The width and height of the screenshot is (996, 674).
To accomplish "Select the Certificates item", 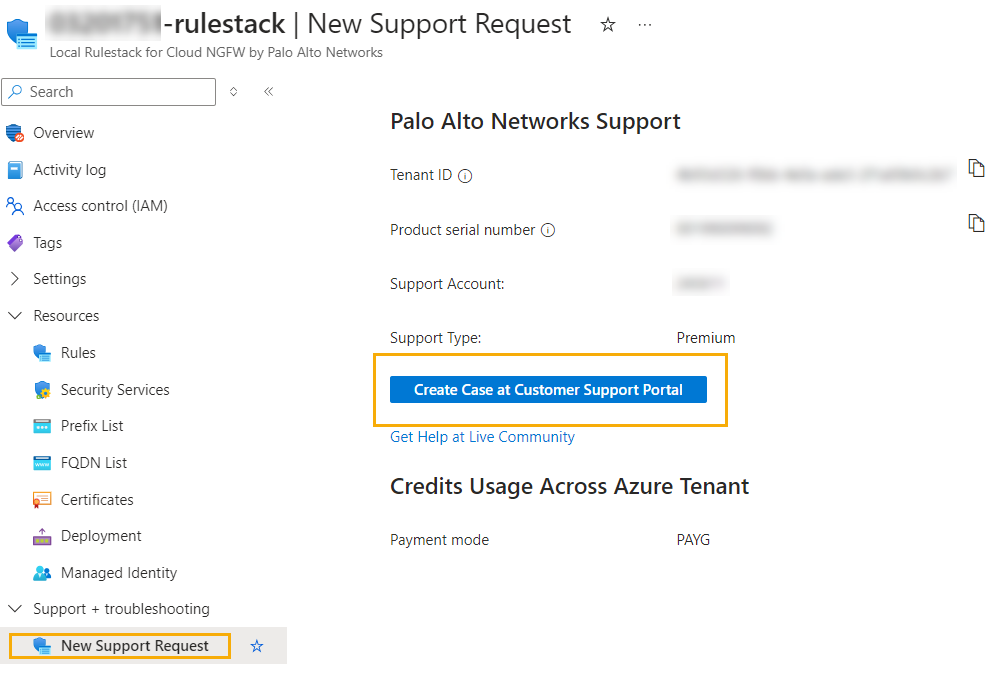I will (97, 500).
